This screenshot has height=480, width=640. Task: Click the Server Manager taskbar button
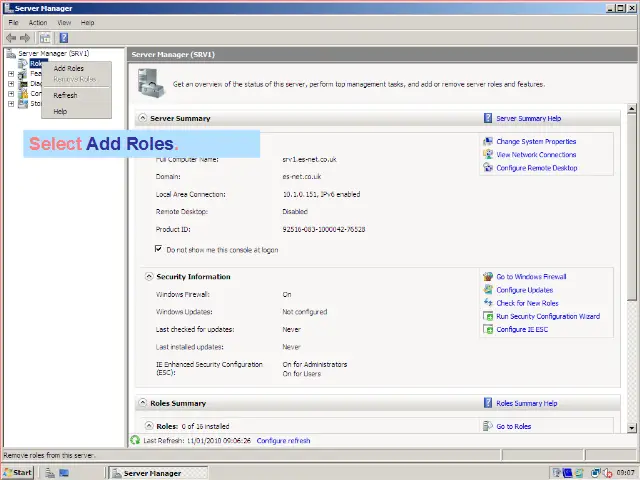coord(158,473)
